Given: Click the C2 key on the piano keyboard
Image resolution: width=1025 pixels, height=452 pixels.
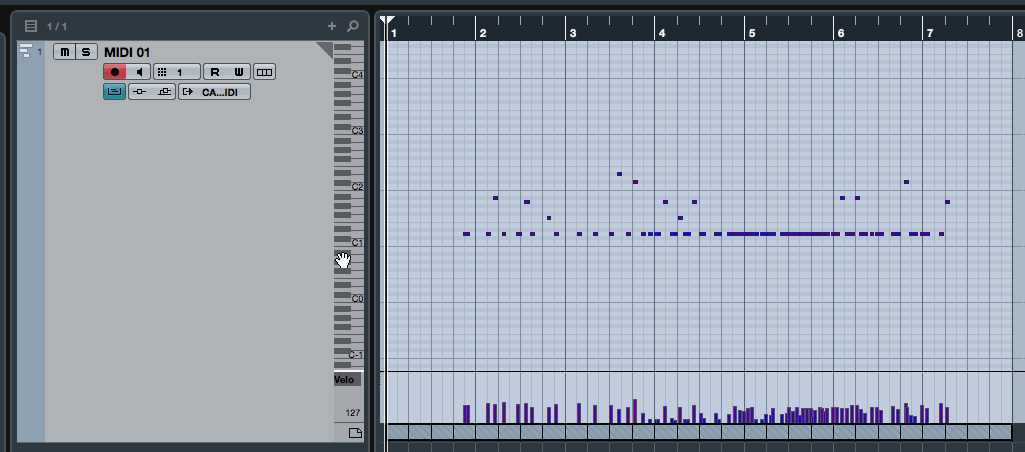Looking at the screenshot, I should click(345, 187).
